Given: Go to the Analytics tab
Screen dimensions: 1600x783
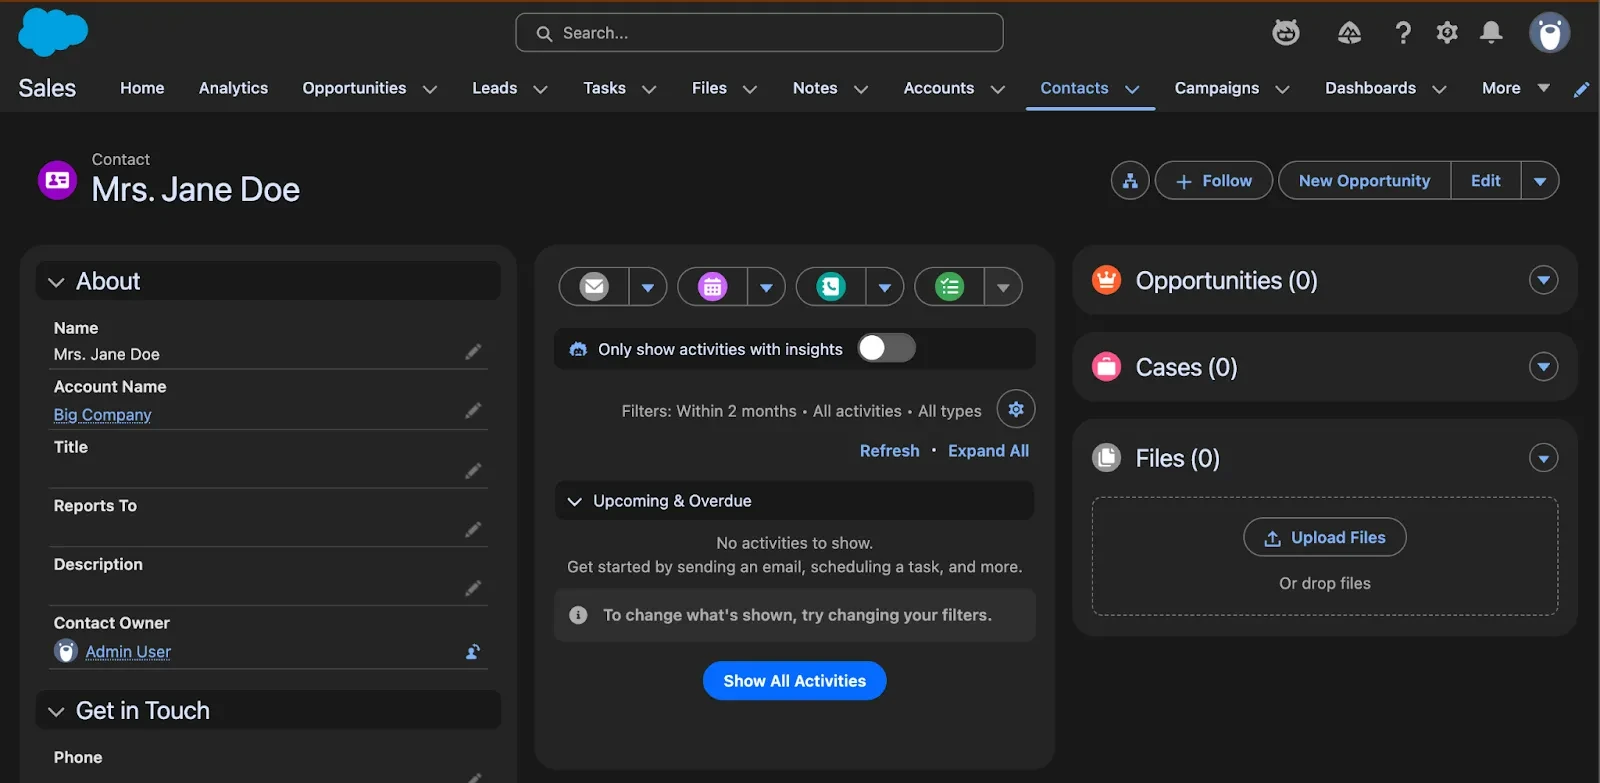Looking at the screenshot, I should (233, 88).
